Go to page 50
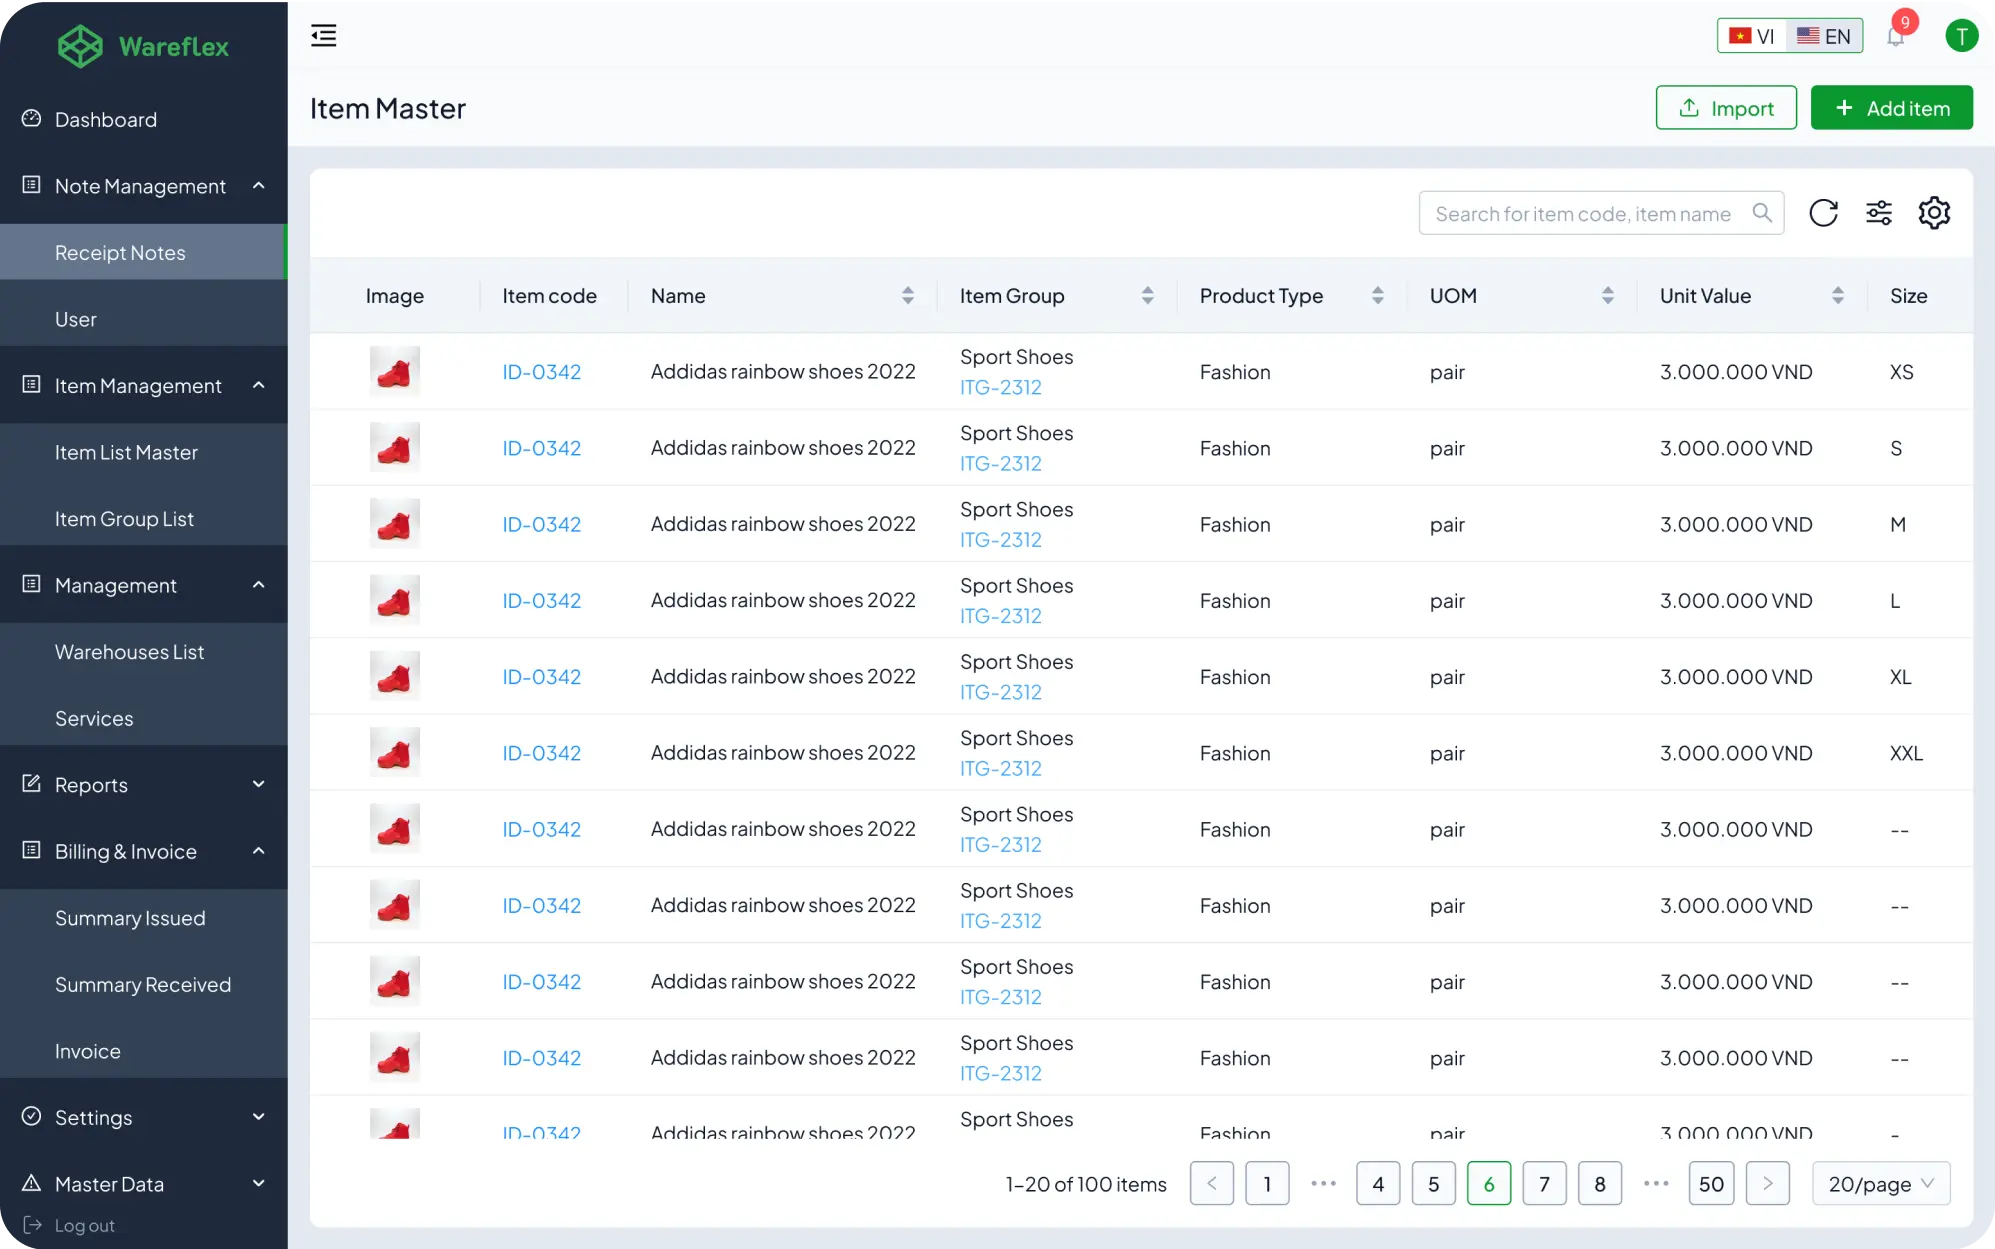Viewport: 1995px width, 1249px height. 1711,1184
